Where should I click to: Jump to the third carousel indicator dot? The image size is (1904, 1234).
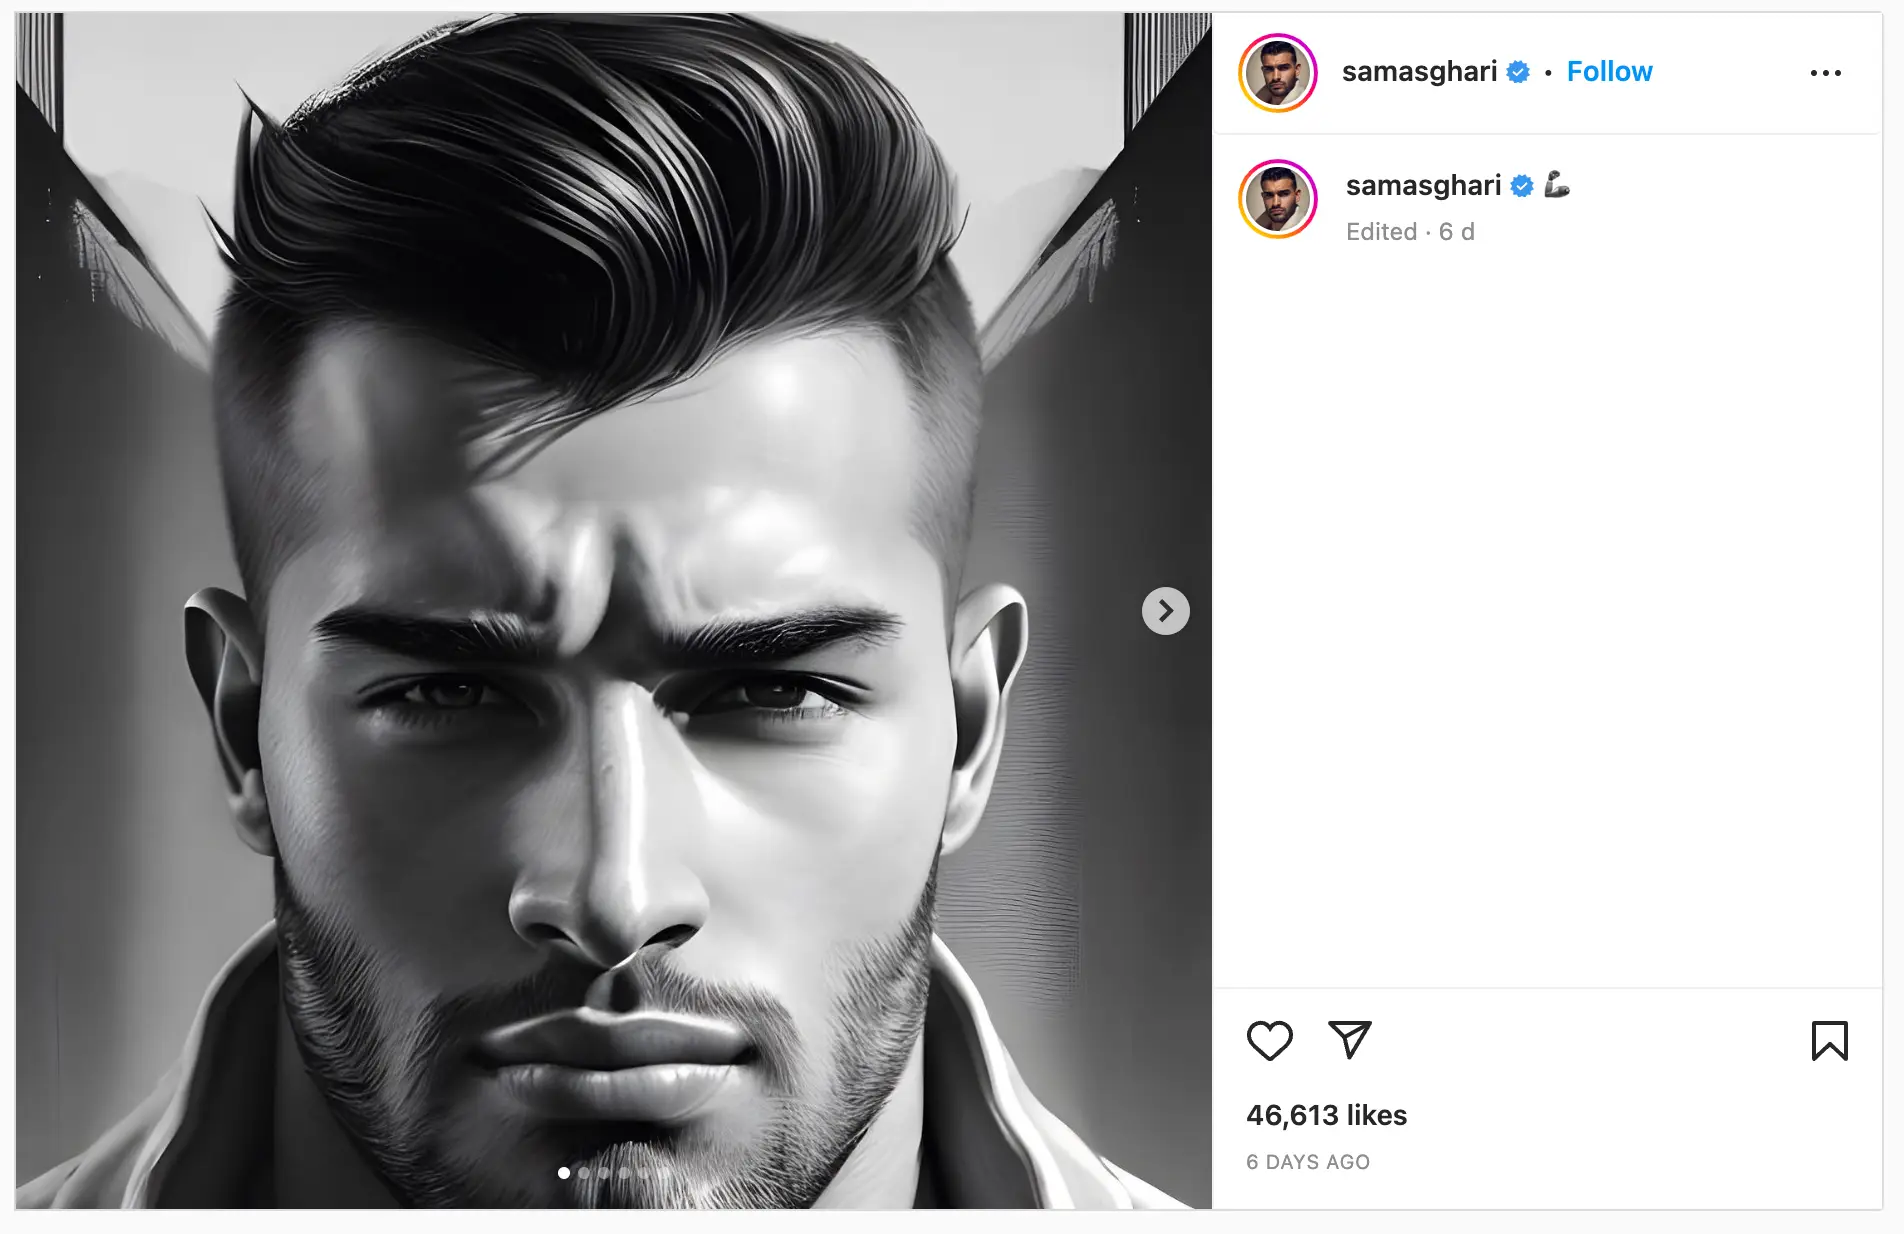(604, 1173)
